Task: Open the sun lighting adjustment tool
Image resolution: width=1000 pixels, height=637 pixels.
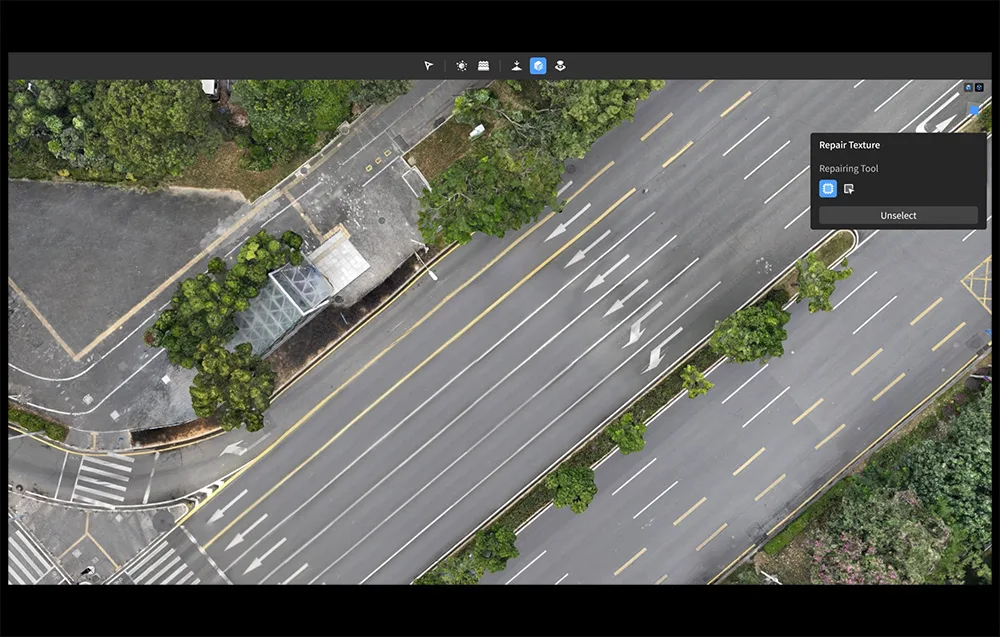Action: (461, 66)
